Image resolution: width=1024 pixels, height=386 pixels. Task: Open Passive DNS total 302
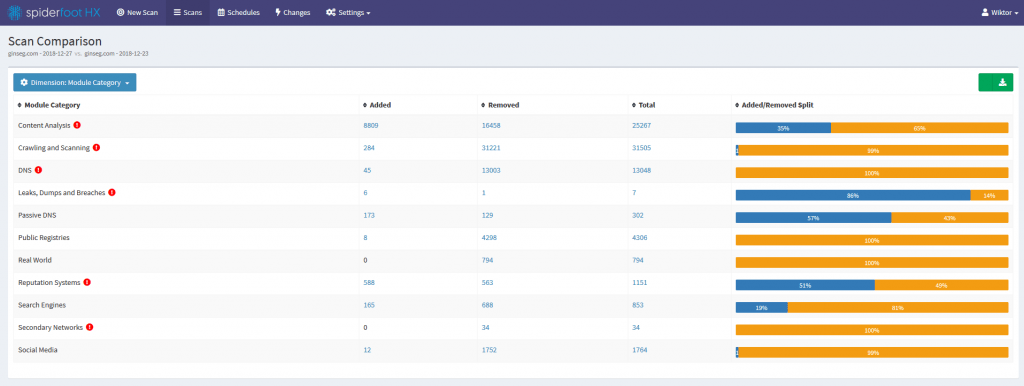point(637,215)
